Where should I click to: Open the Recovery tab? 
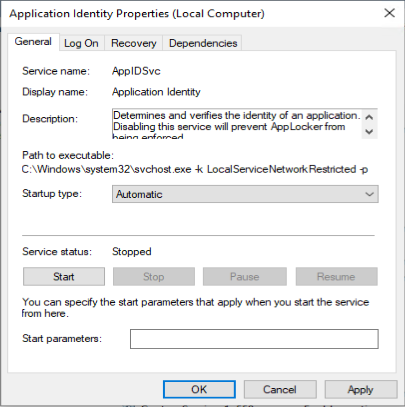coord(134,43)
